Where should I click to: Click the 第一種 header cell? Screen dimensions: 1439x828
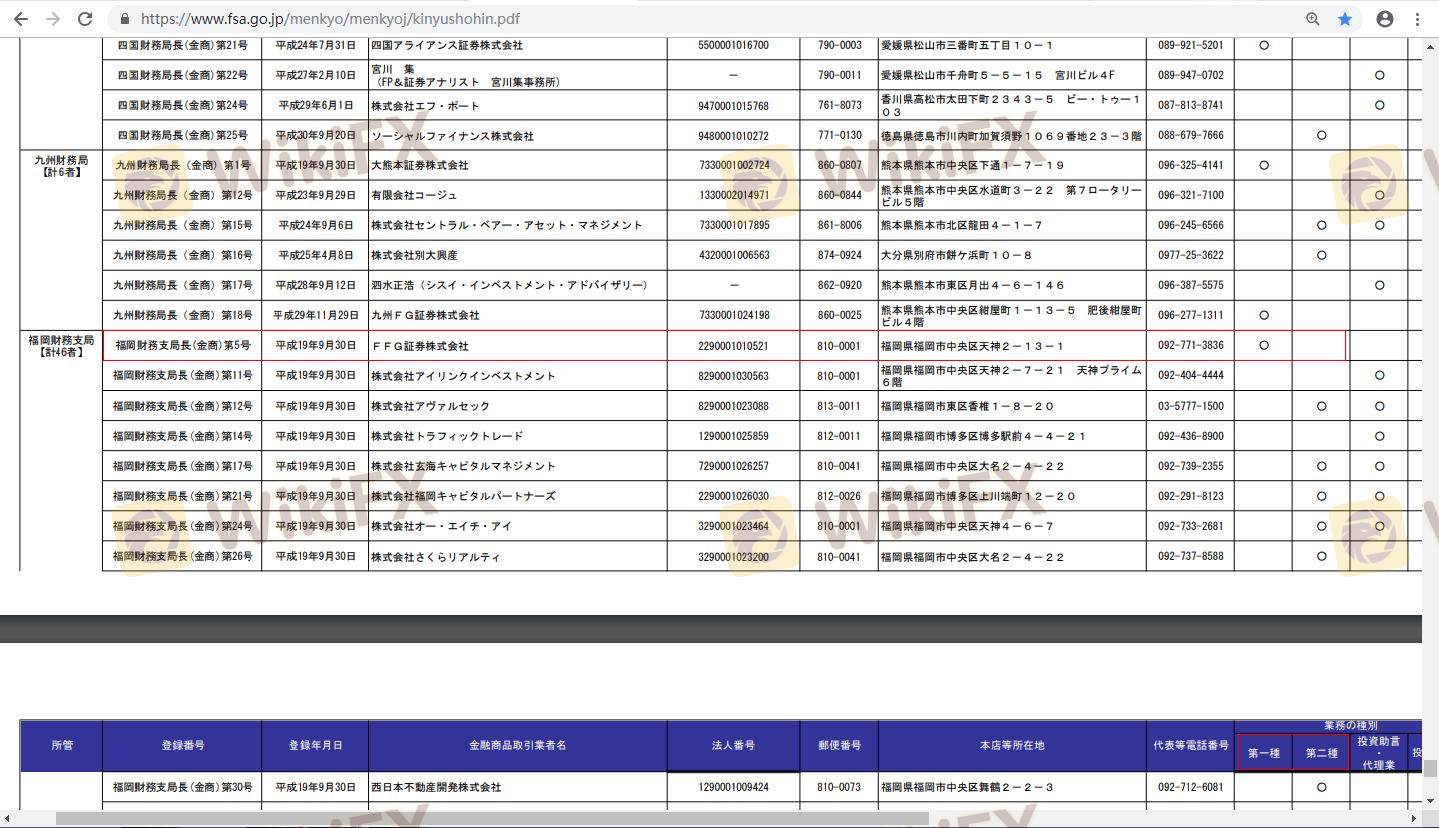1263,753
